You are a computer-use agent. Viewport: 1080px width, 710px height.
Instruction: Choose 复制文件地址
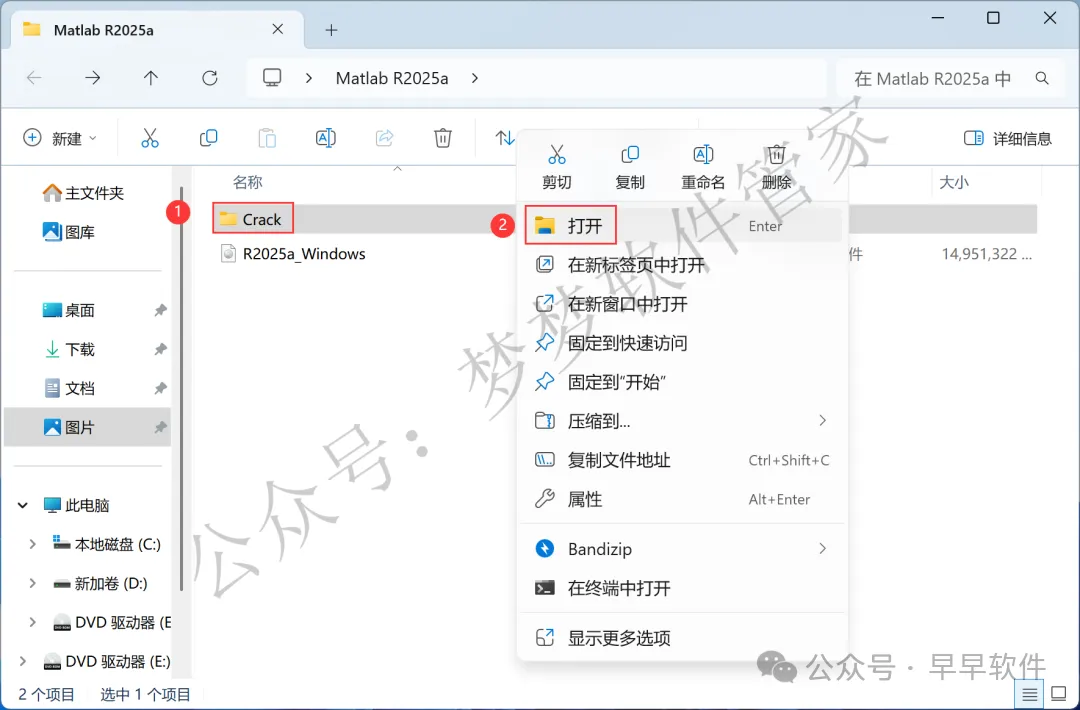[681, 460]
